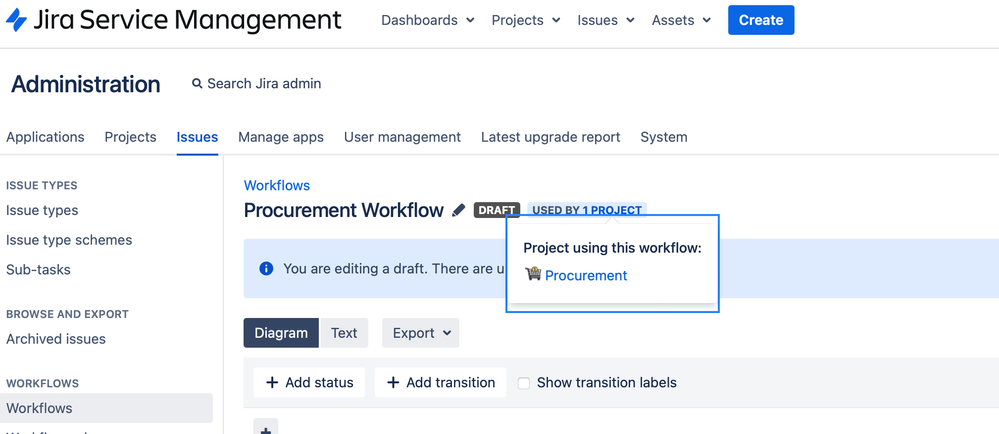Open the Export dropdown
This screenshot has width=999, height=434.
420,333
